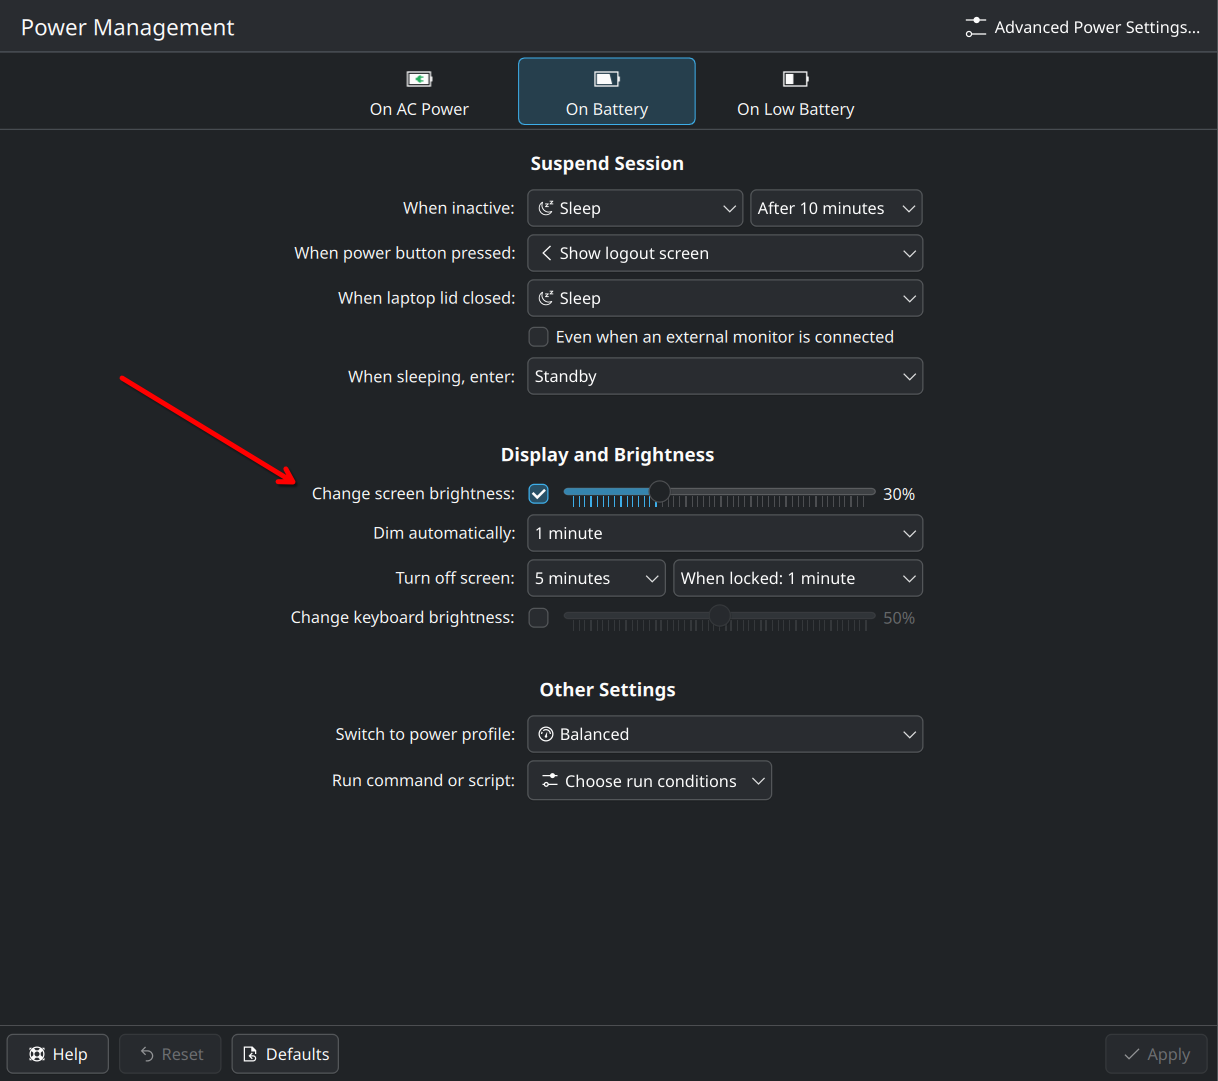Open the Turn off screen 5 minutes dropdown
The width and height of the screenshot is (1218, 1081).
[596, 579]
